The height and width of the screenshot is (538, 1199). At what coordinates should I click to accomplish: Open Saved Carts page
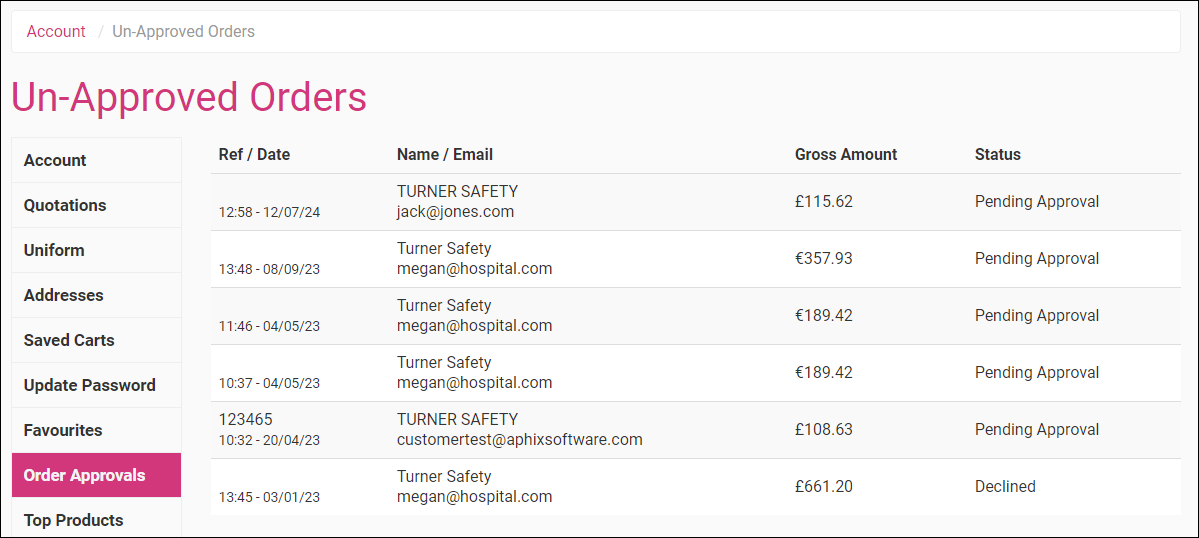click(69, 340)
